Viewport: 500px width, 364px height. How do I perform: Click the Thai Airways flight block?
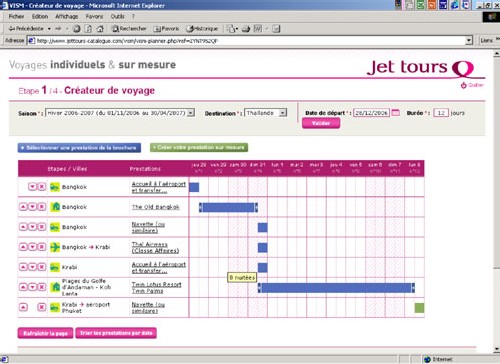[x=263, y=248]
